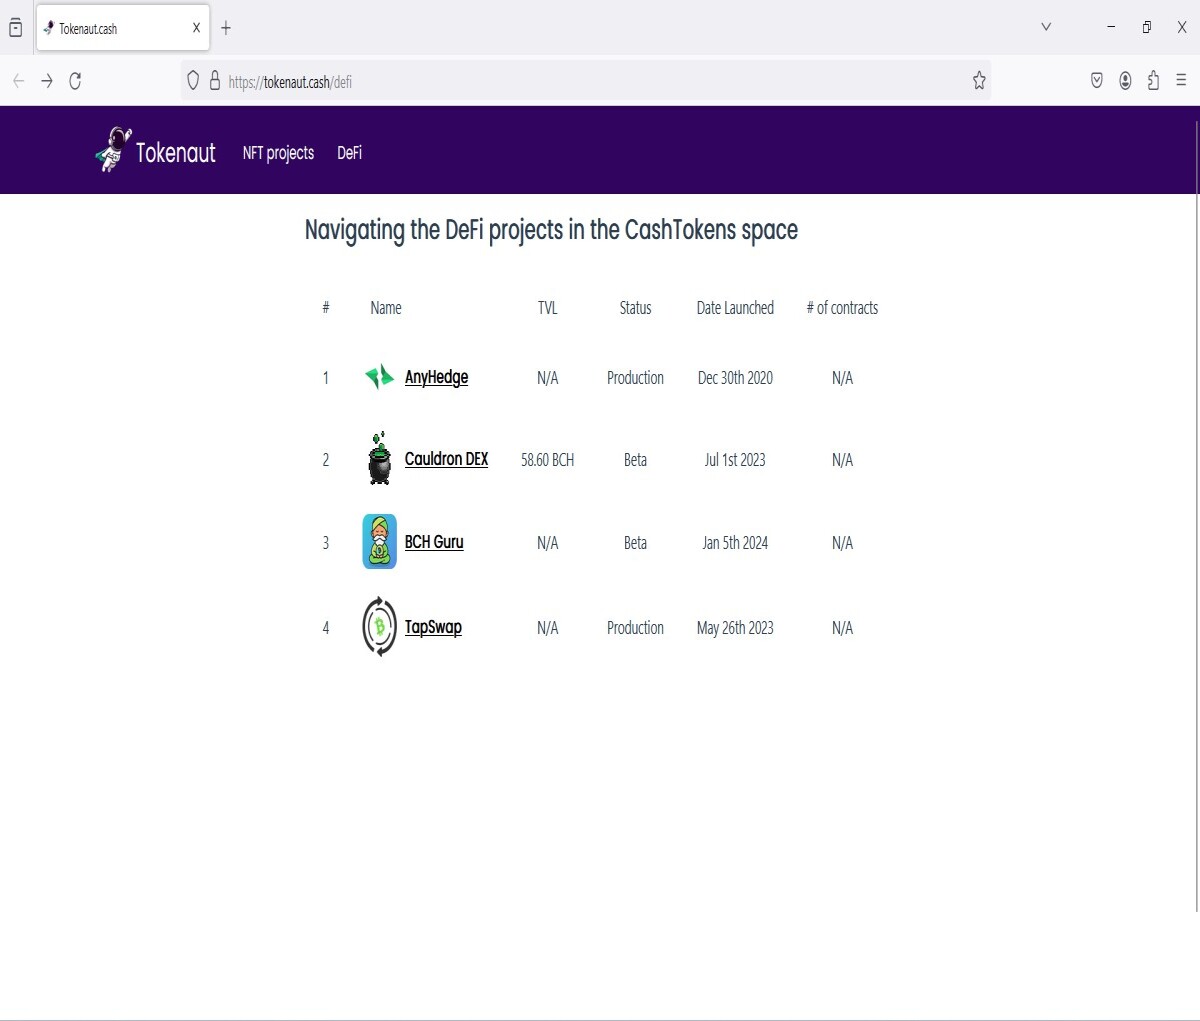Viewport: 1200px width, 1021px height.
Task: Bookmark this page with the star icon
Action: click(979, 81)
